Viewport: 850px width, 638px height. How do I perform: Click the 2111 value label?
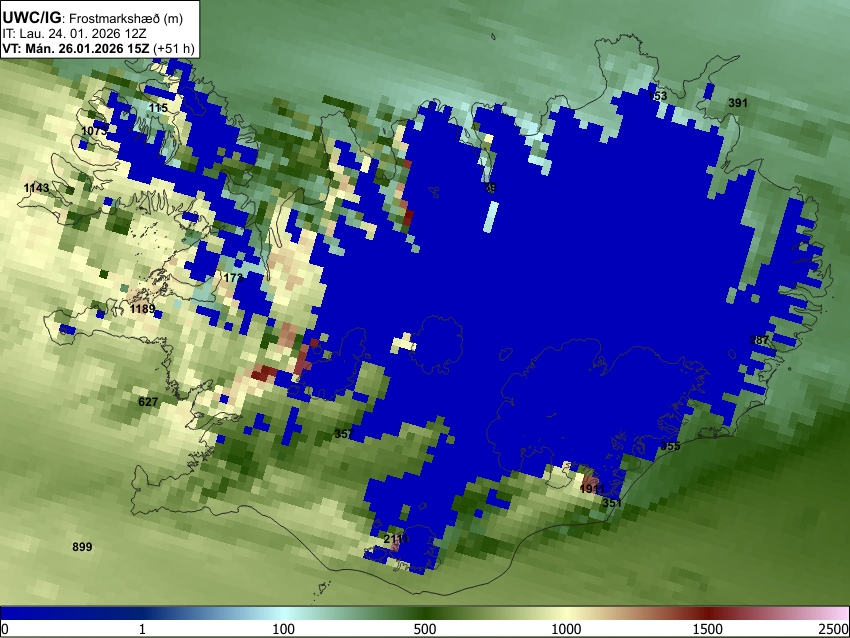(396, 539)
